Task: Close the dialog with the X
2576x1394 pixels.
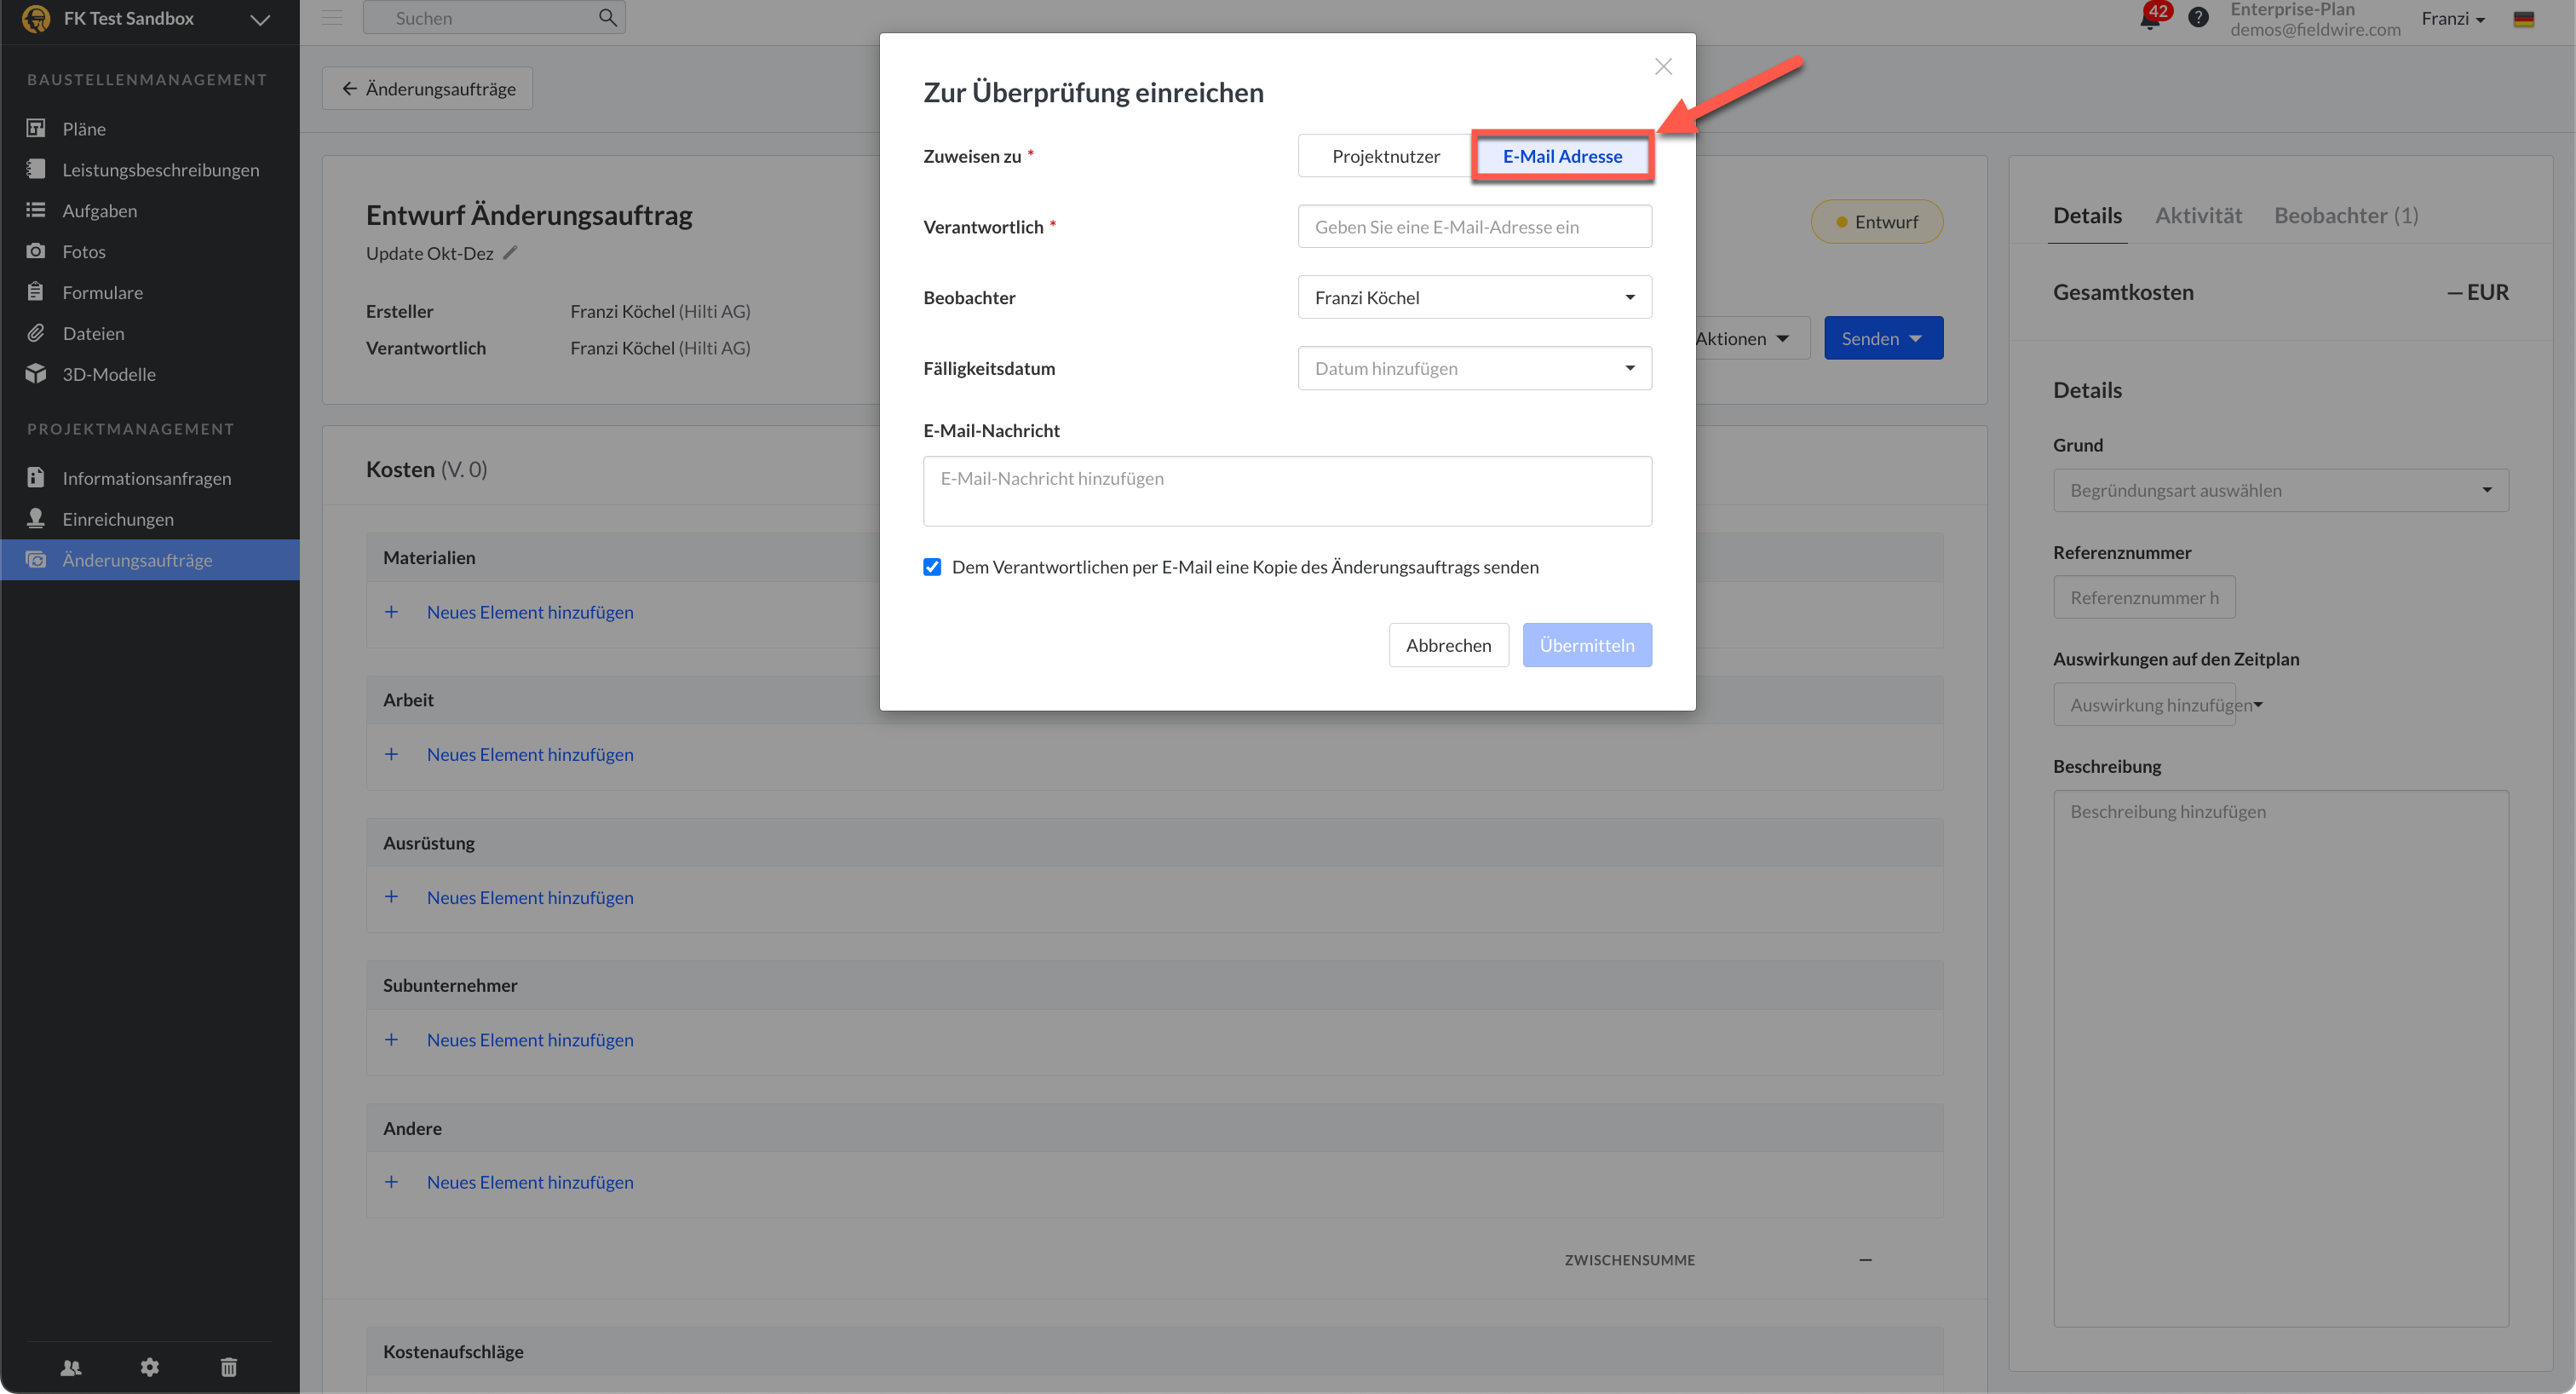Action: click(1663, 67)
